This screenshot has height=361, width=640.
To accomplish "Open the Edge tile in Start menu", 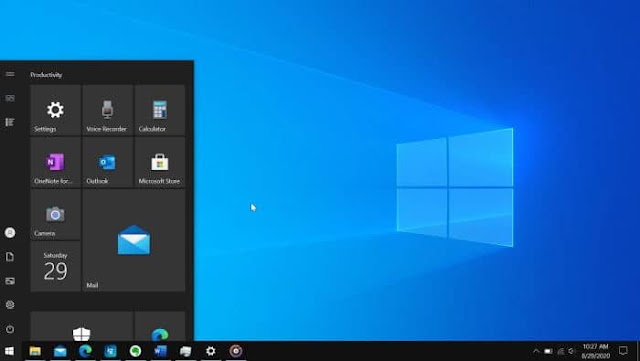I will coord(160,326).
